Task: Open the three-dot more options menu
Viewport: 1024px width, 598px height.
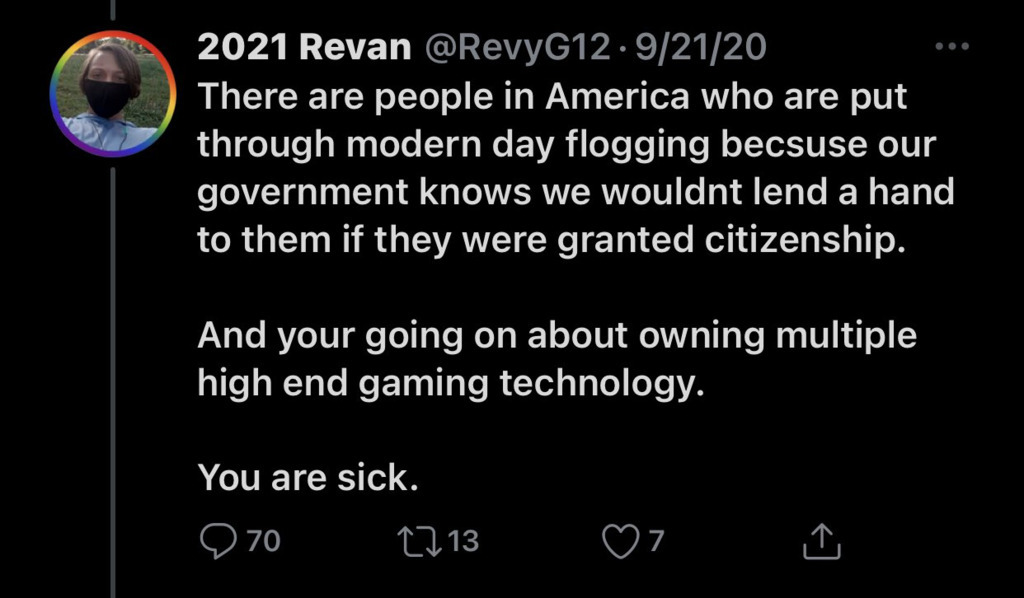Action: pos(949,47)
